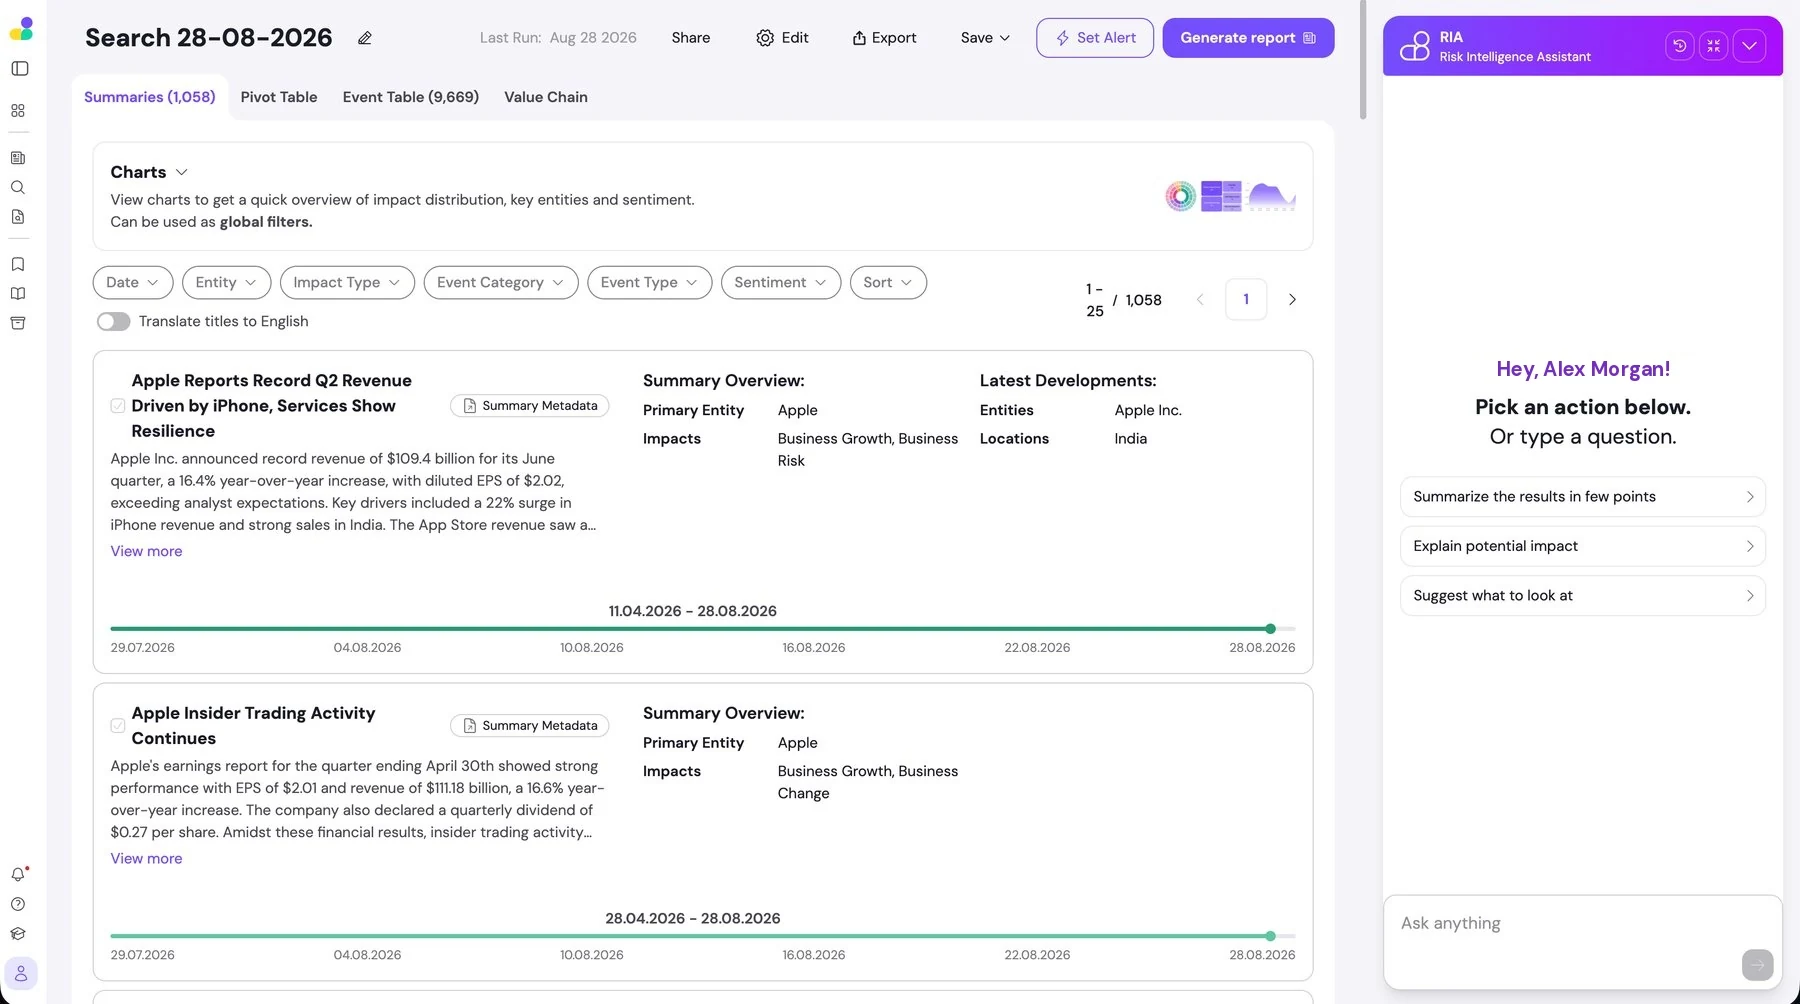This screenshot has width=1800, height=1004.
Task: Open the Sentiment filter dropdown
Action: pos(781,283)
